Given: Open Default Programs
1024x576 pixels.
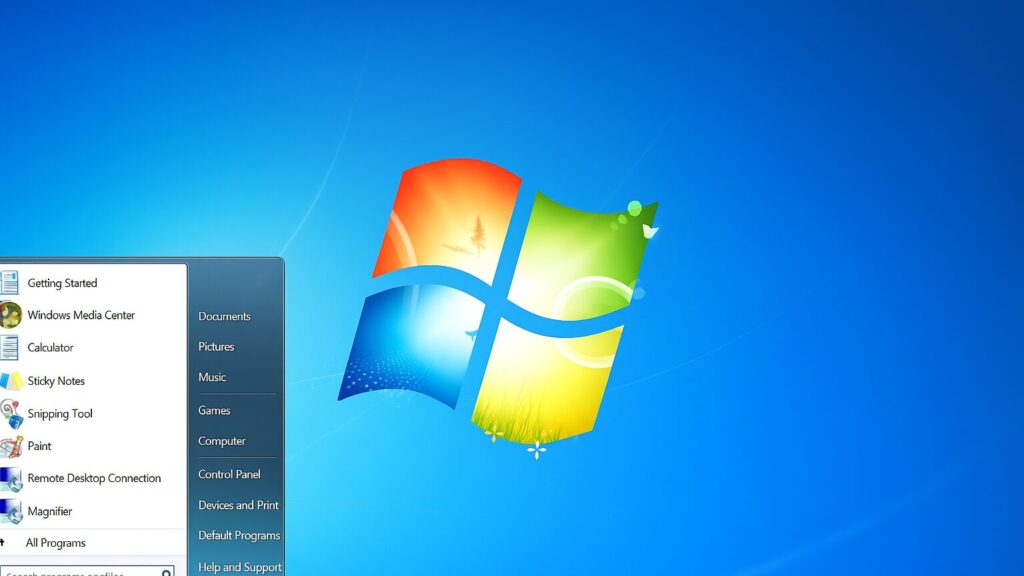Looking at the screenshot, I should pos(239,535).
